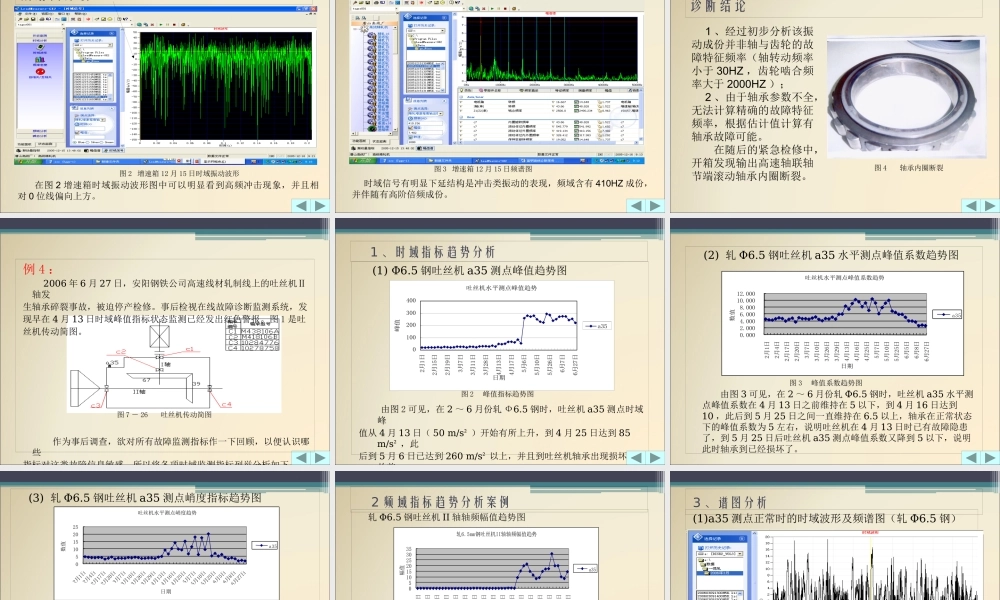This screenshot has width=1000, height=600.
Task: Click previous arrow on 峰值系数趋势图 slide
Action: [x=971, y=457]
